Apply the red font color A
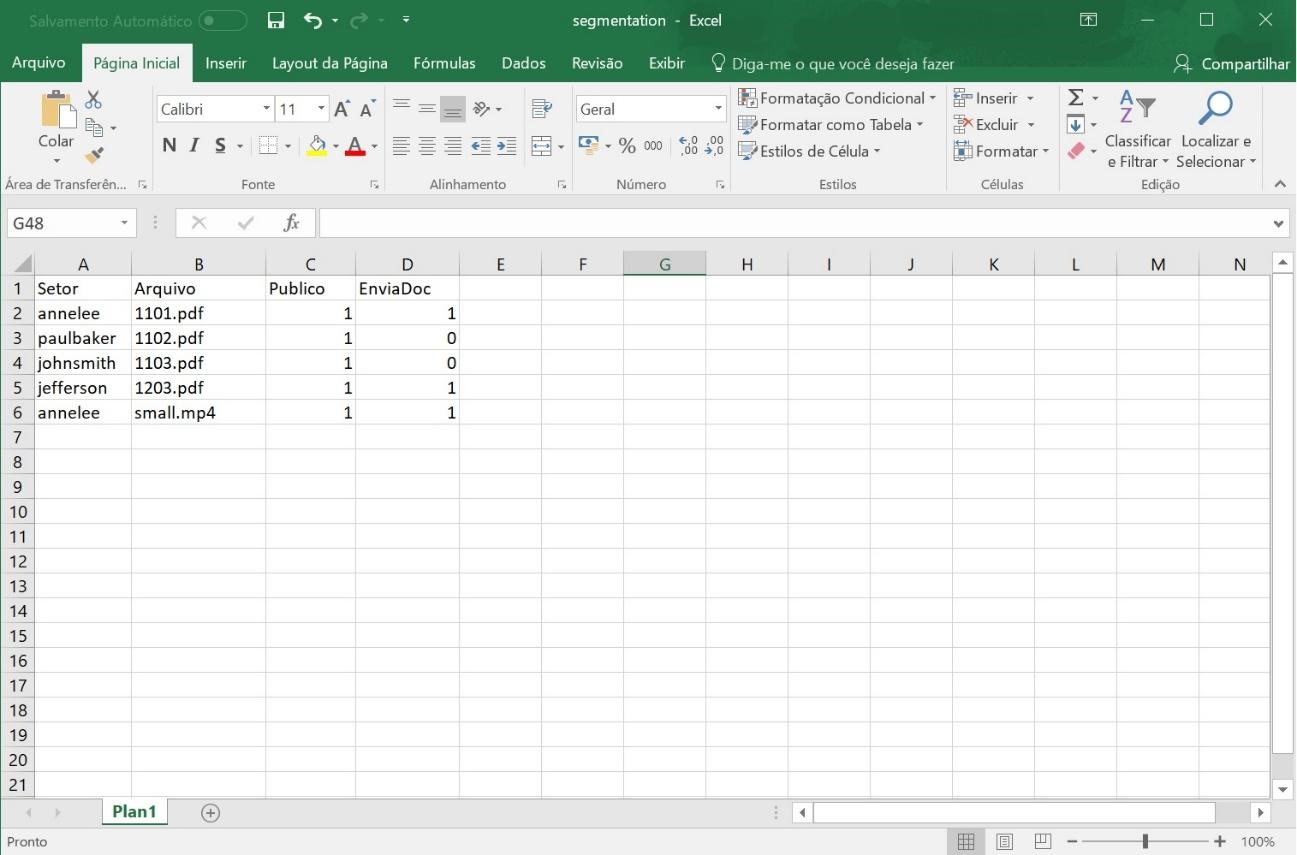The width and height of the screenshot is (1297, 855). click(x=354, y=146)
